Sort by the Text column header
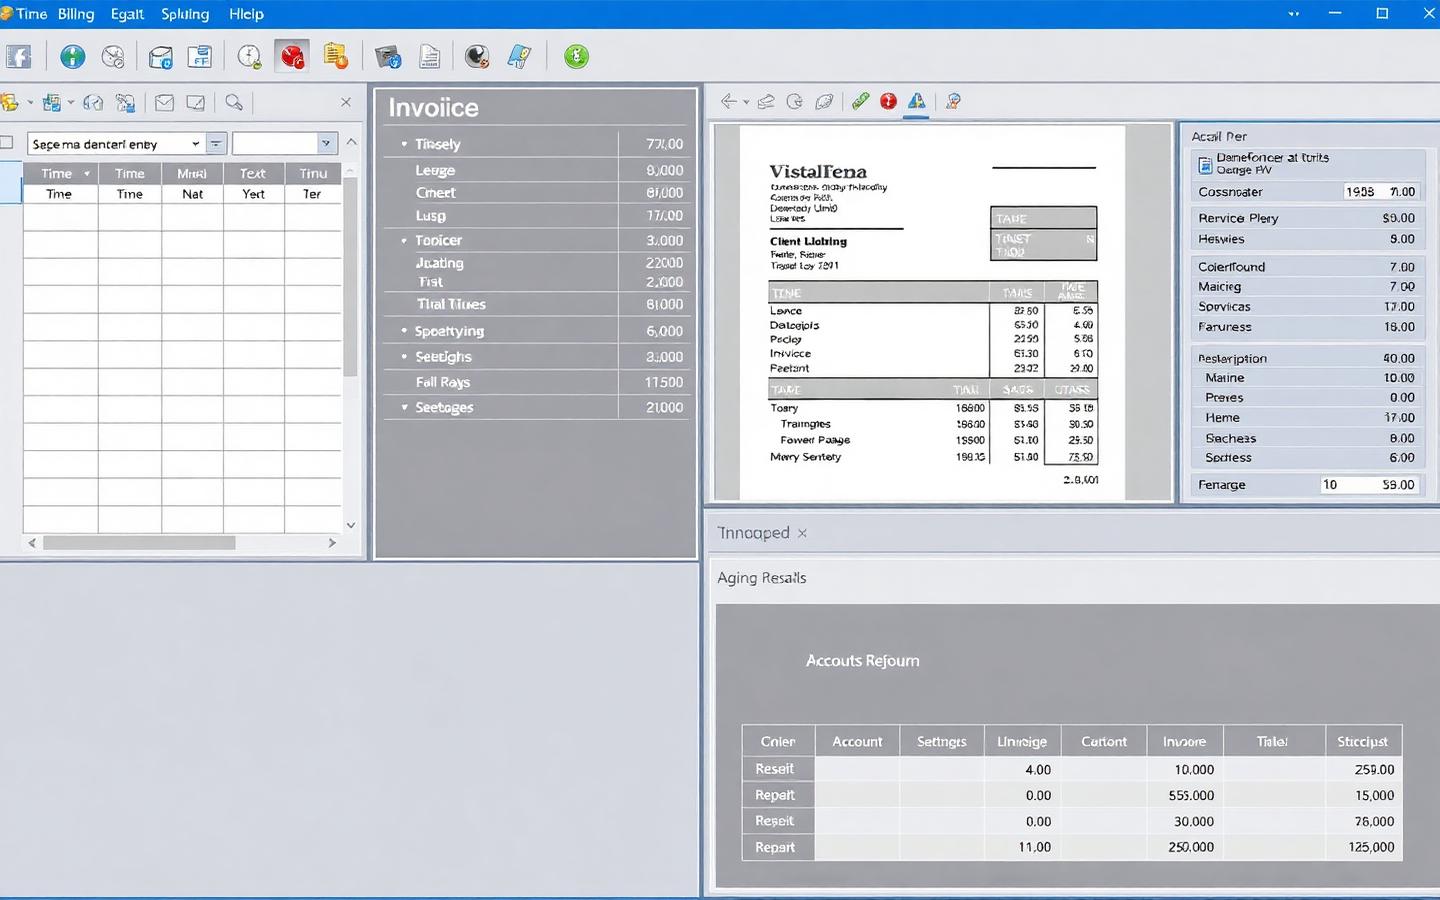The height and width of the screenshot is (900, 1440). [253, 174]
